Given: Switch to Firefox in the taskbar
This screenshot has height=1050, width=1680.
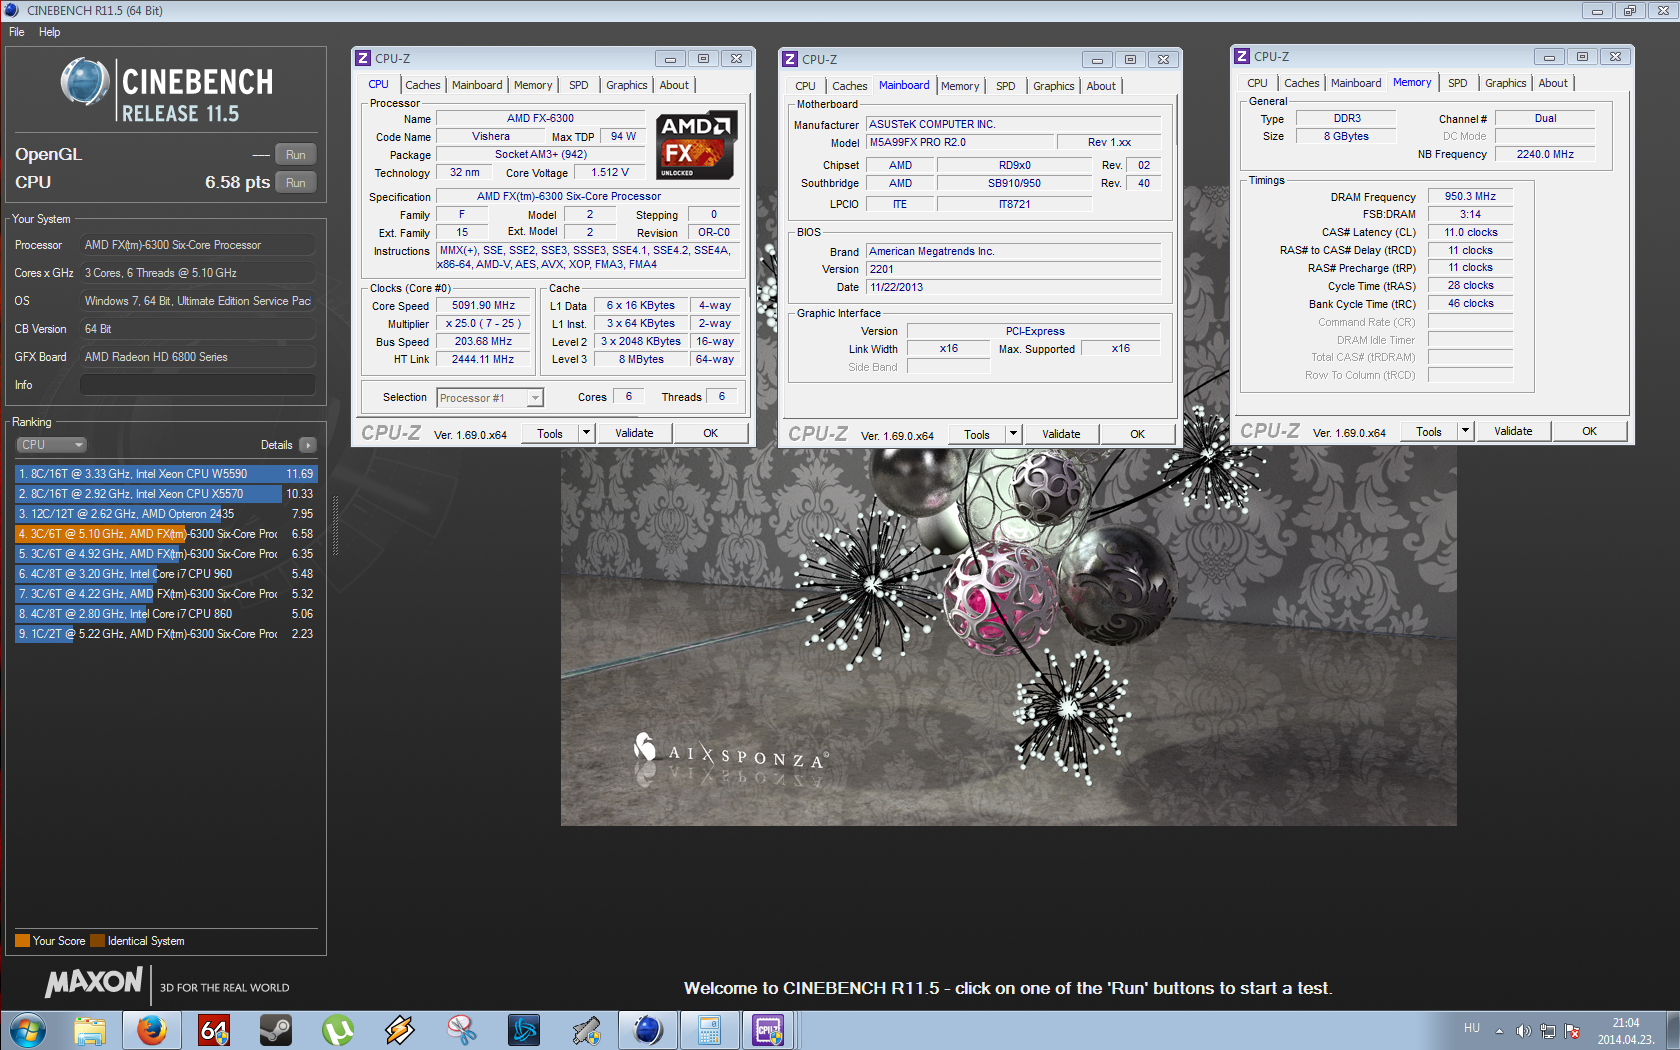Looking at the screenshot, I should click(x=152, y=1030).
